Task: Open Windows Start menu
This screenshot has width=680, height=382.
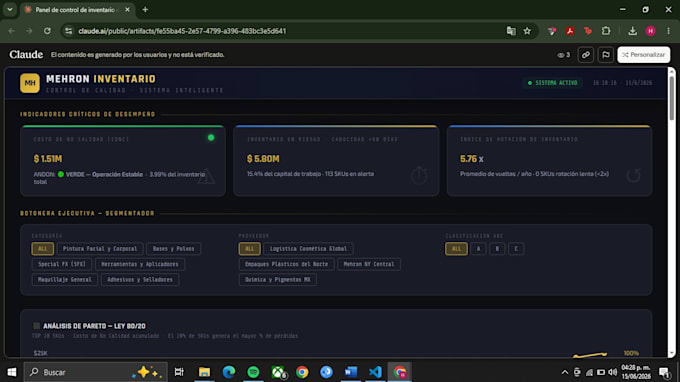Action: (12, 372)
